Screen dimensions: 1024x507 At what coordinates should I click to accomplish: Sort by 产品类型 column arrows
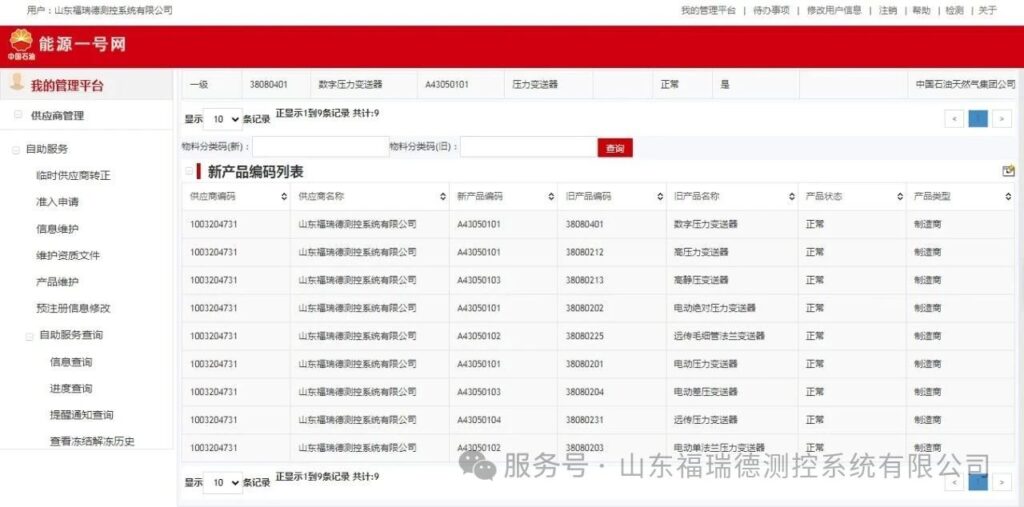coord(1008,197)
